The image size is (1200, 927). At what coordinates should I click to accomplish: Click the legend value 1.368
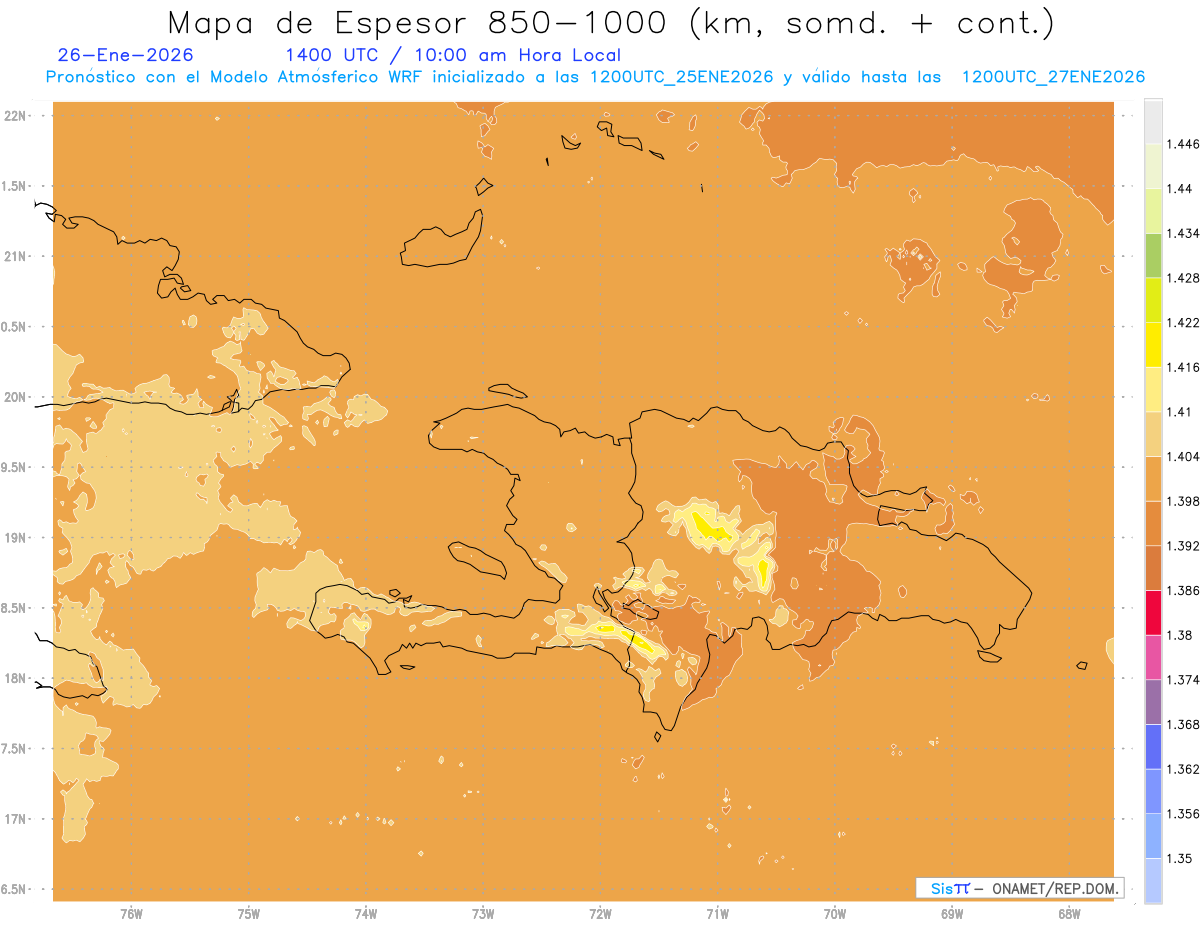coord(1182,725)
